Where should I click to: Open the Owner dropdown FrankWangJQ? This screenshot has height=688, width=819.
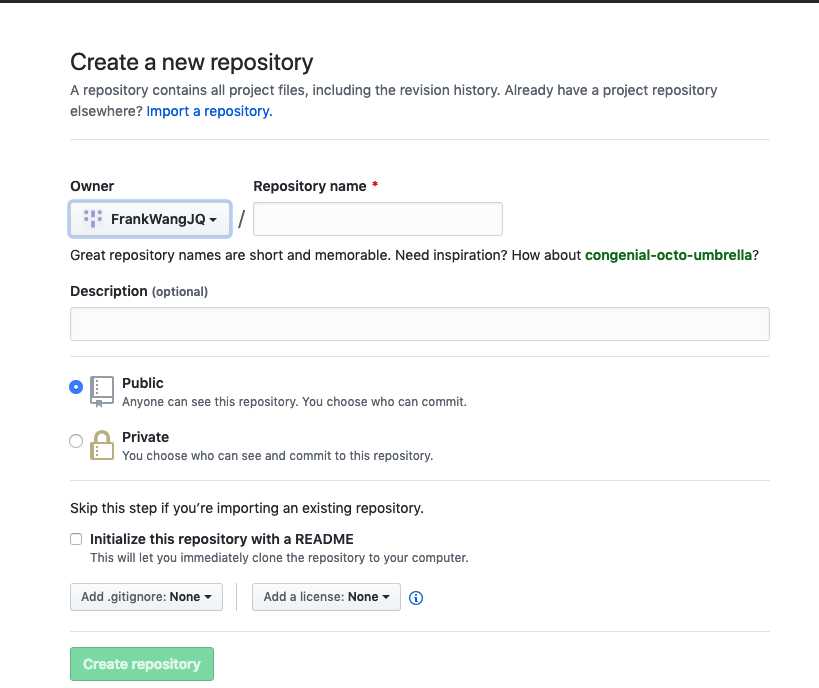point(150,219)
